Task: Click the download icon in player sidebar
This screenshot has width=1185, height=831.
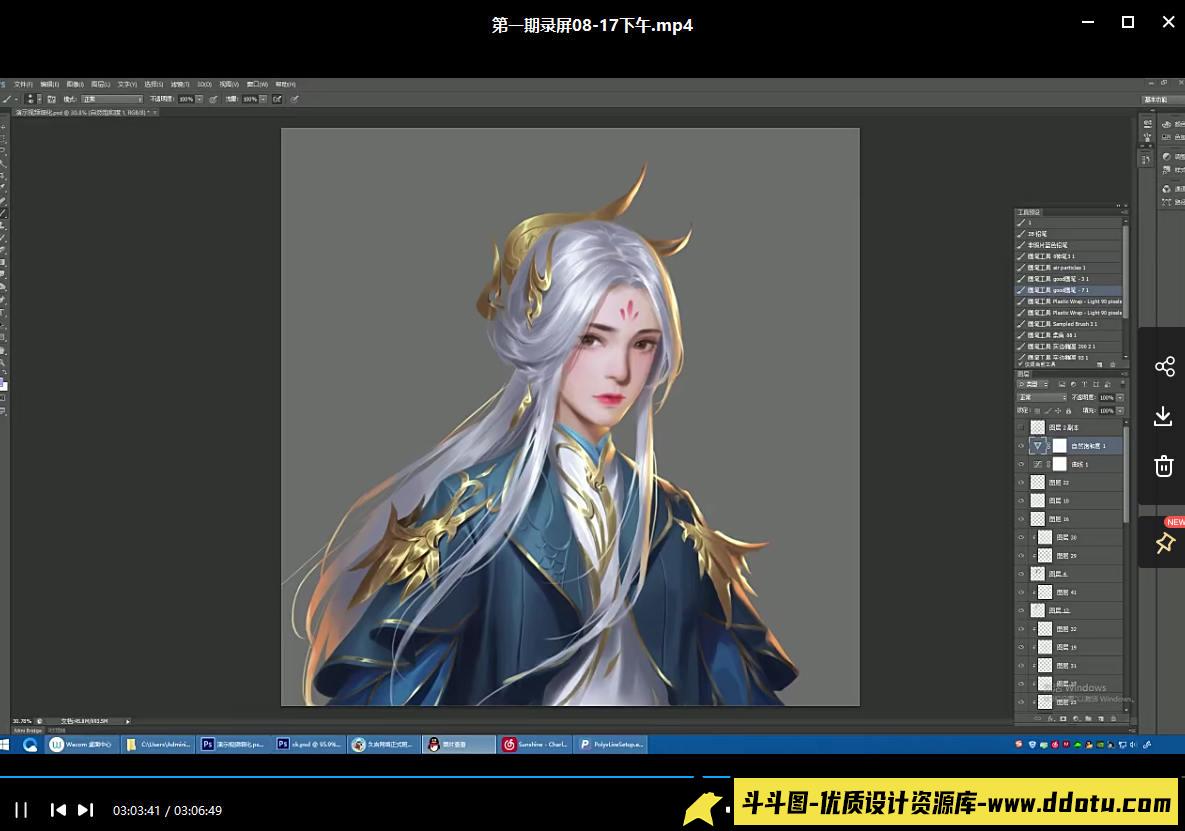Action: click(x=1164, y=416)
